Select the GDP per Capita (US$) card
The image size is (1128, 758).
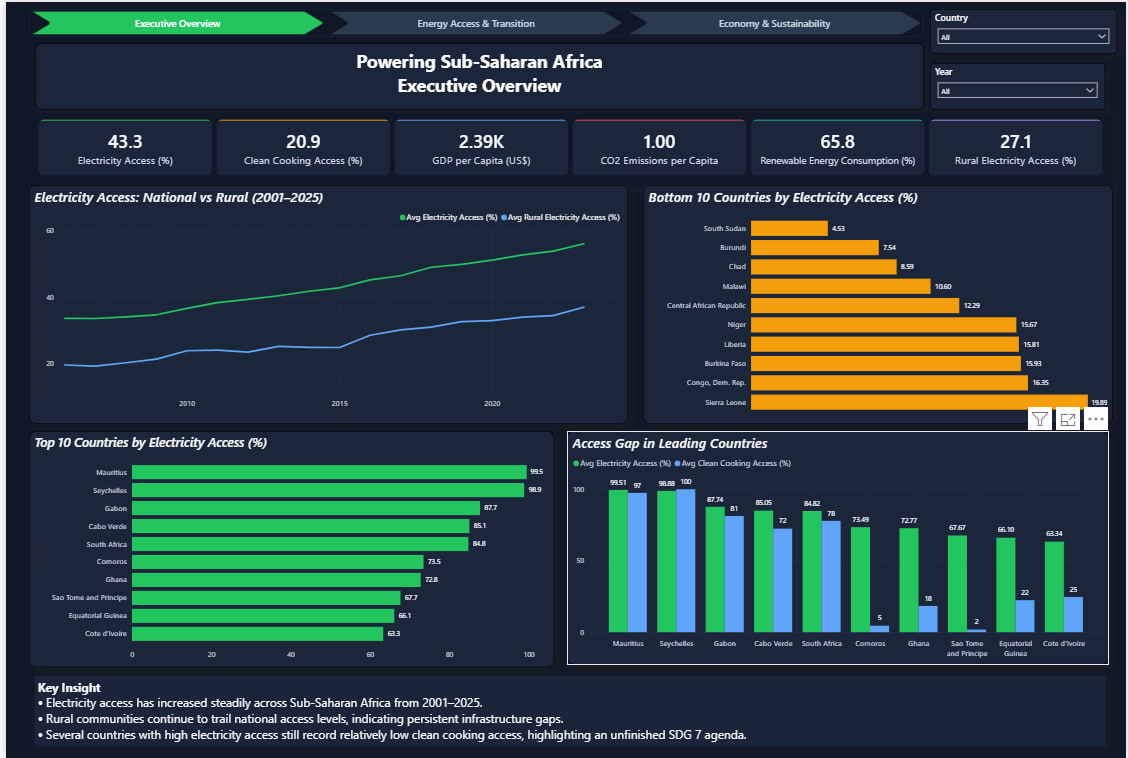point(481,148)
